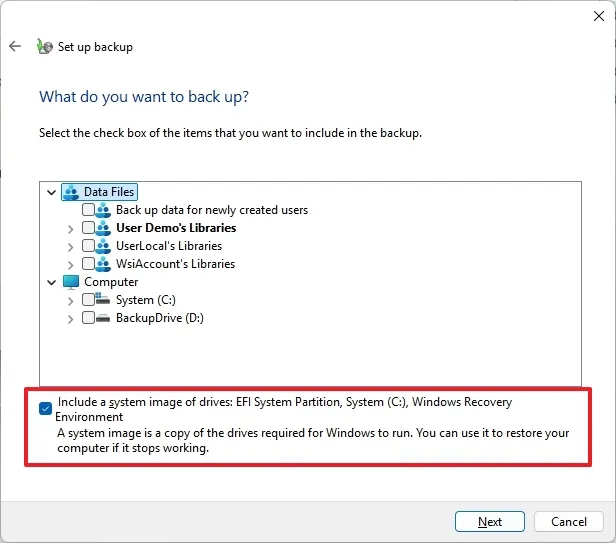Check Back up data for newly created users
This screenshot has width=616, height=543.
88,210
